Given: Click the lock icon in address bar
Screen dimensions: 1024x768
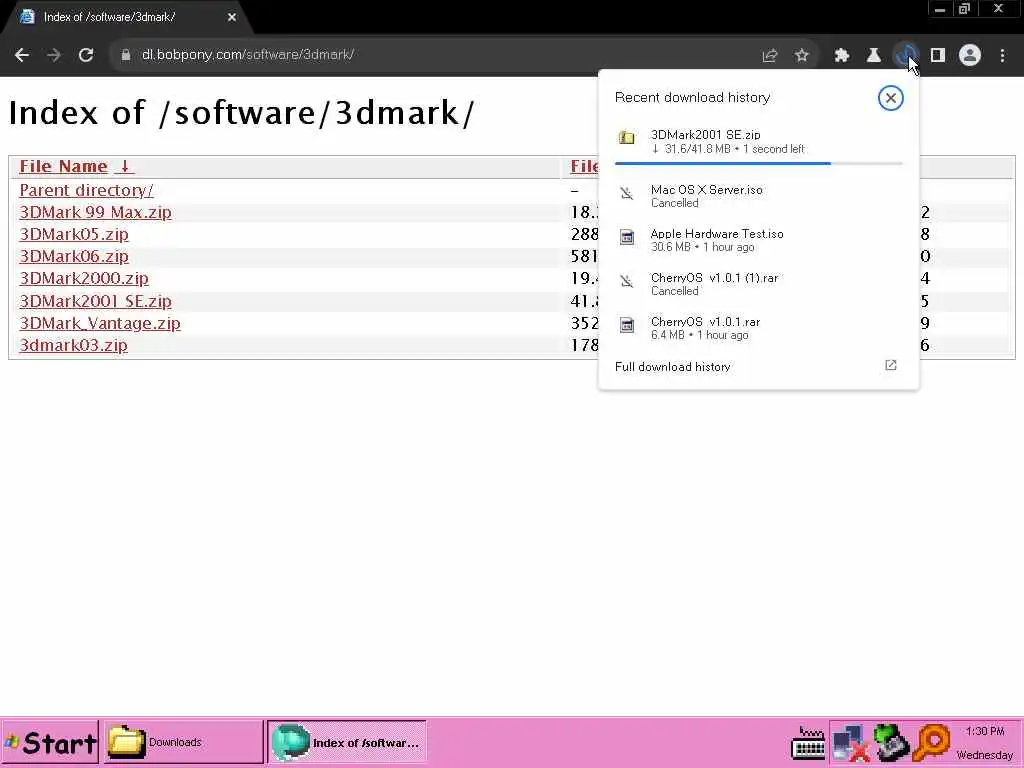Looking at the screenshot, I should point(125,55).
